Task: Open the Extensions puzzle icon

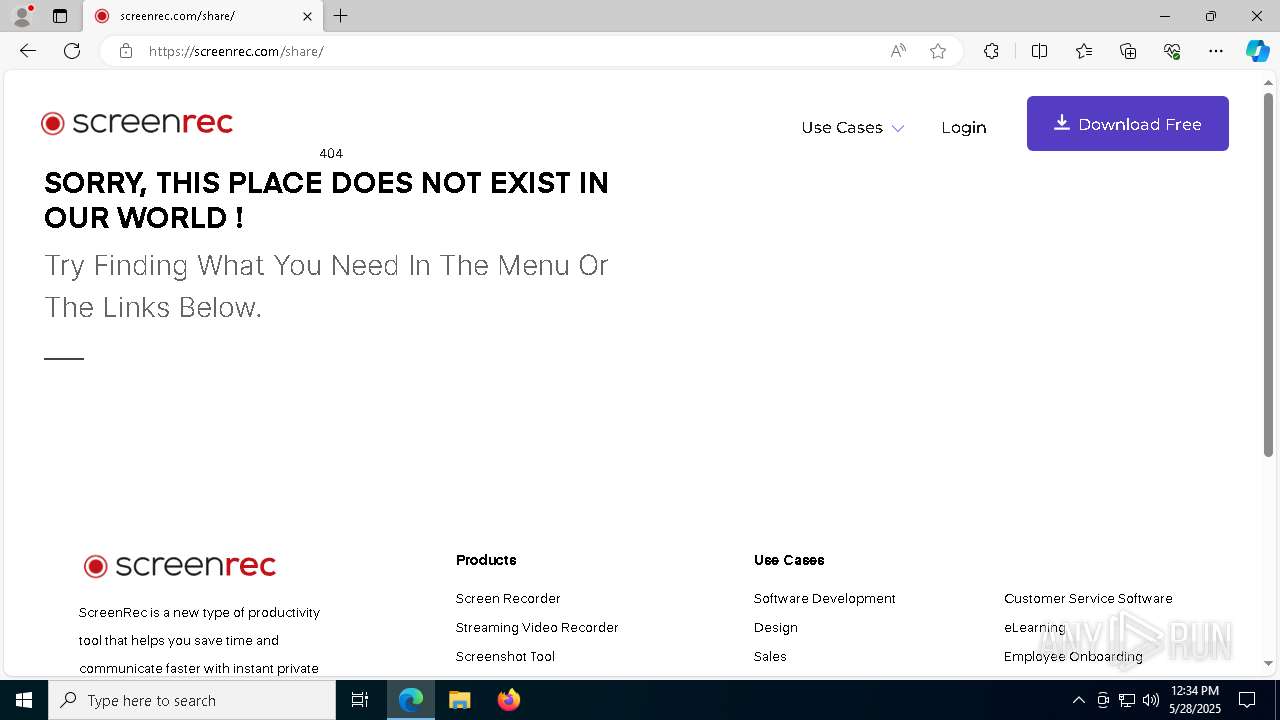Action: tap(991, 51)
